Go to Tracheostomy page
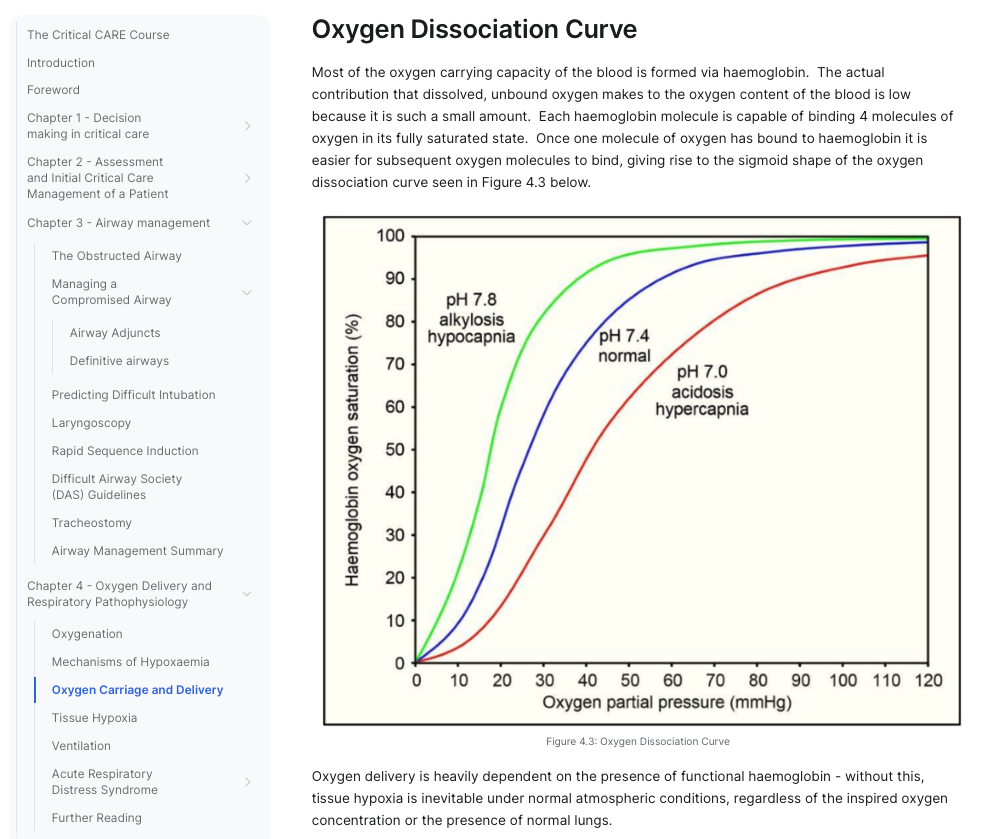Screen dimensions: 1003x839 click(91, 522)
